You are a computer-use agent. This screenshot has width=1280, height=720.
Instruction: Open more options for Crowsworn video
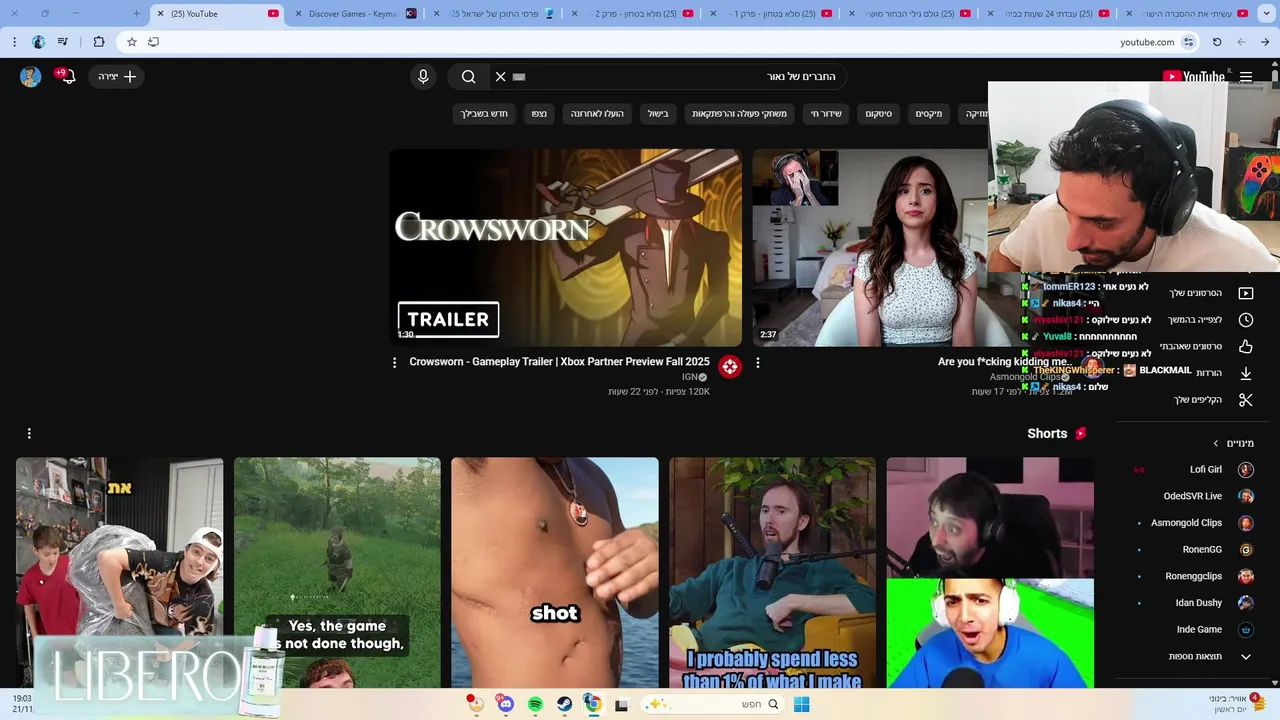click(x=394, y=363)
